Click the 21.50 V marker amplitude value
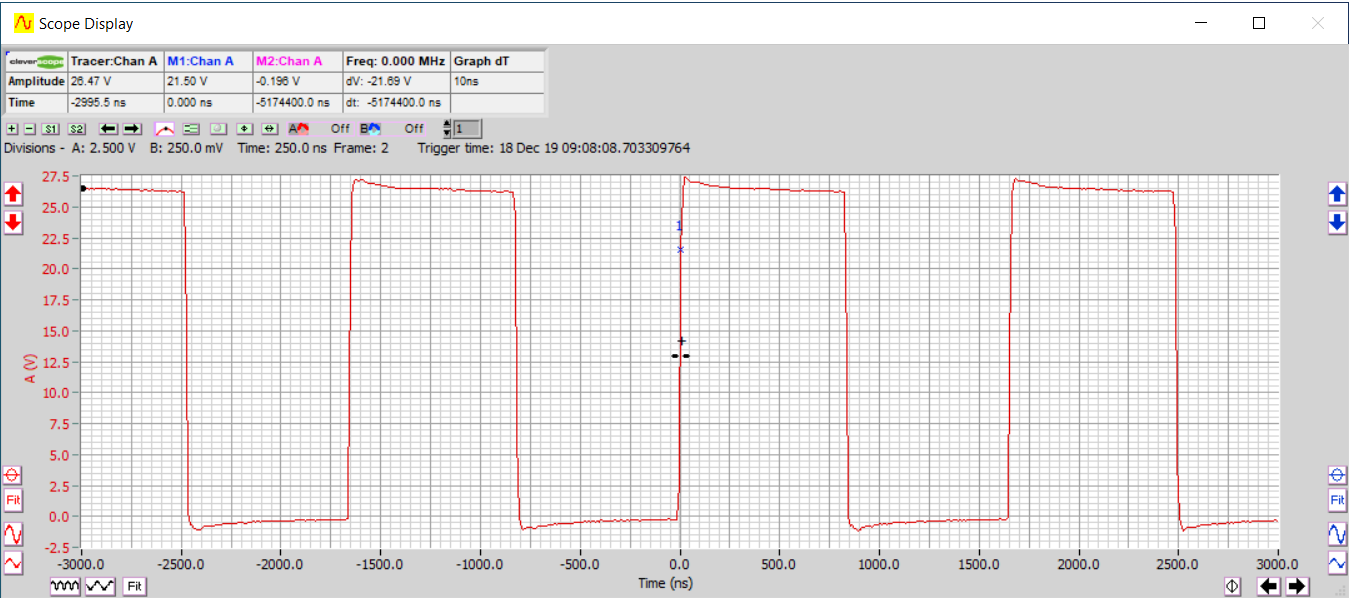The image size is (1349, 599). tap(208, 82)
